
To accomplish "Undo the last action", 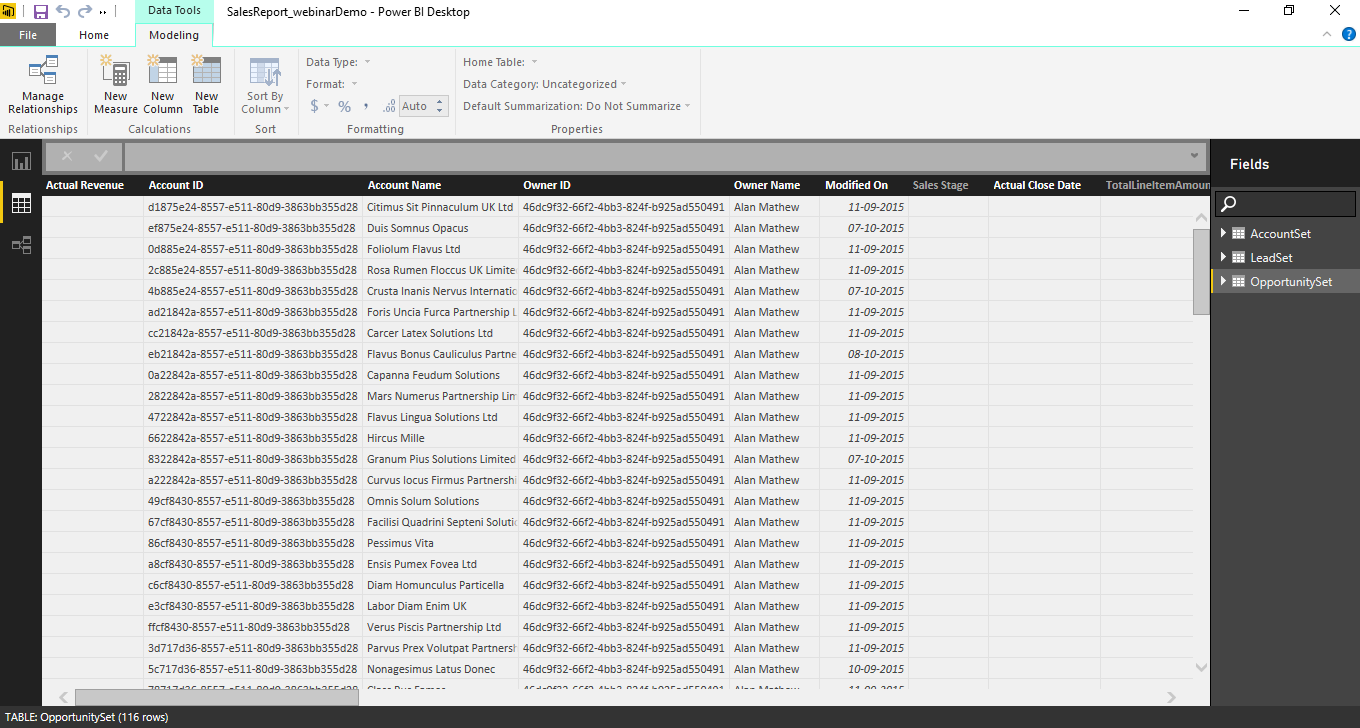I will pos(63,12).
